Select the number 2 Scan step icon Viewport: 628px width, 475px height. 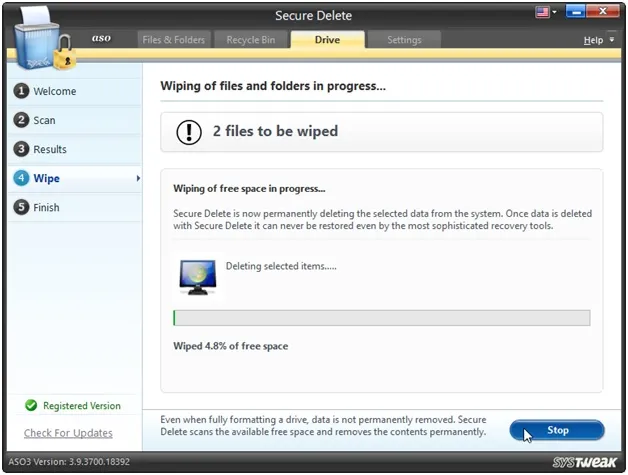21,120
